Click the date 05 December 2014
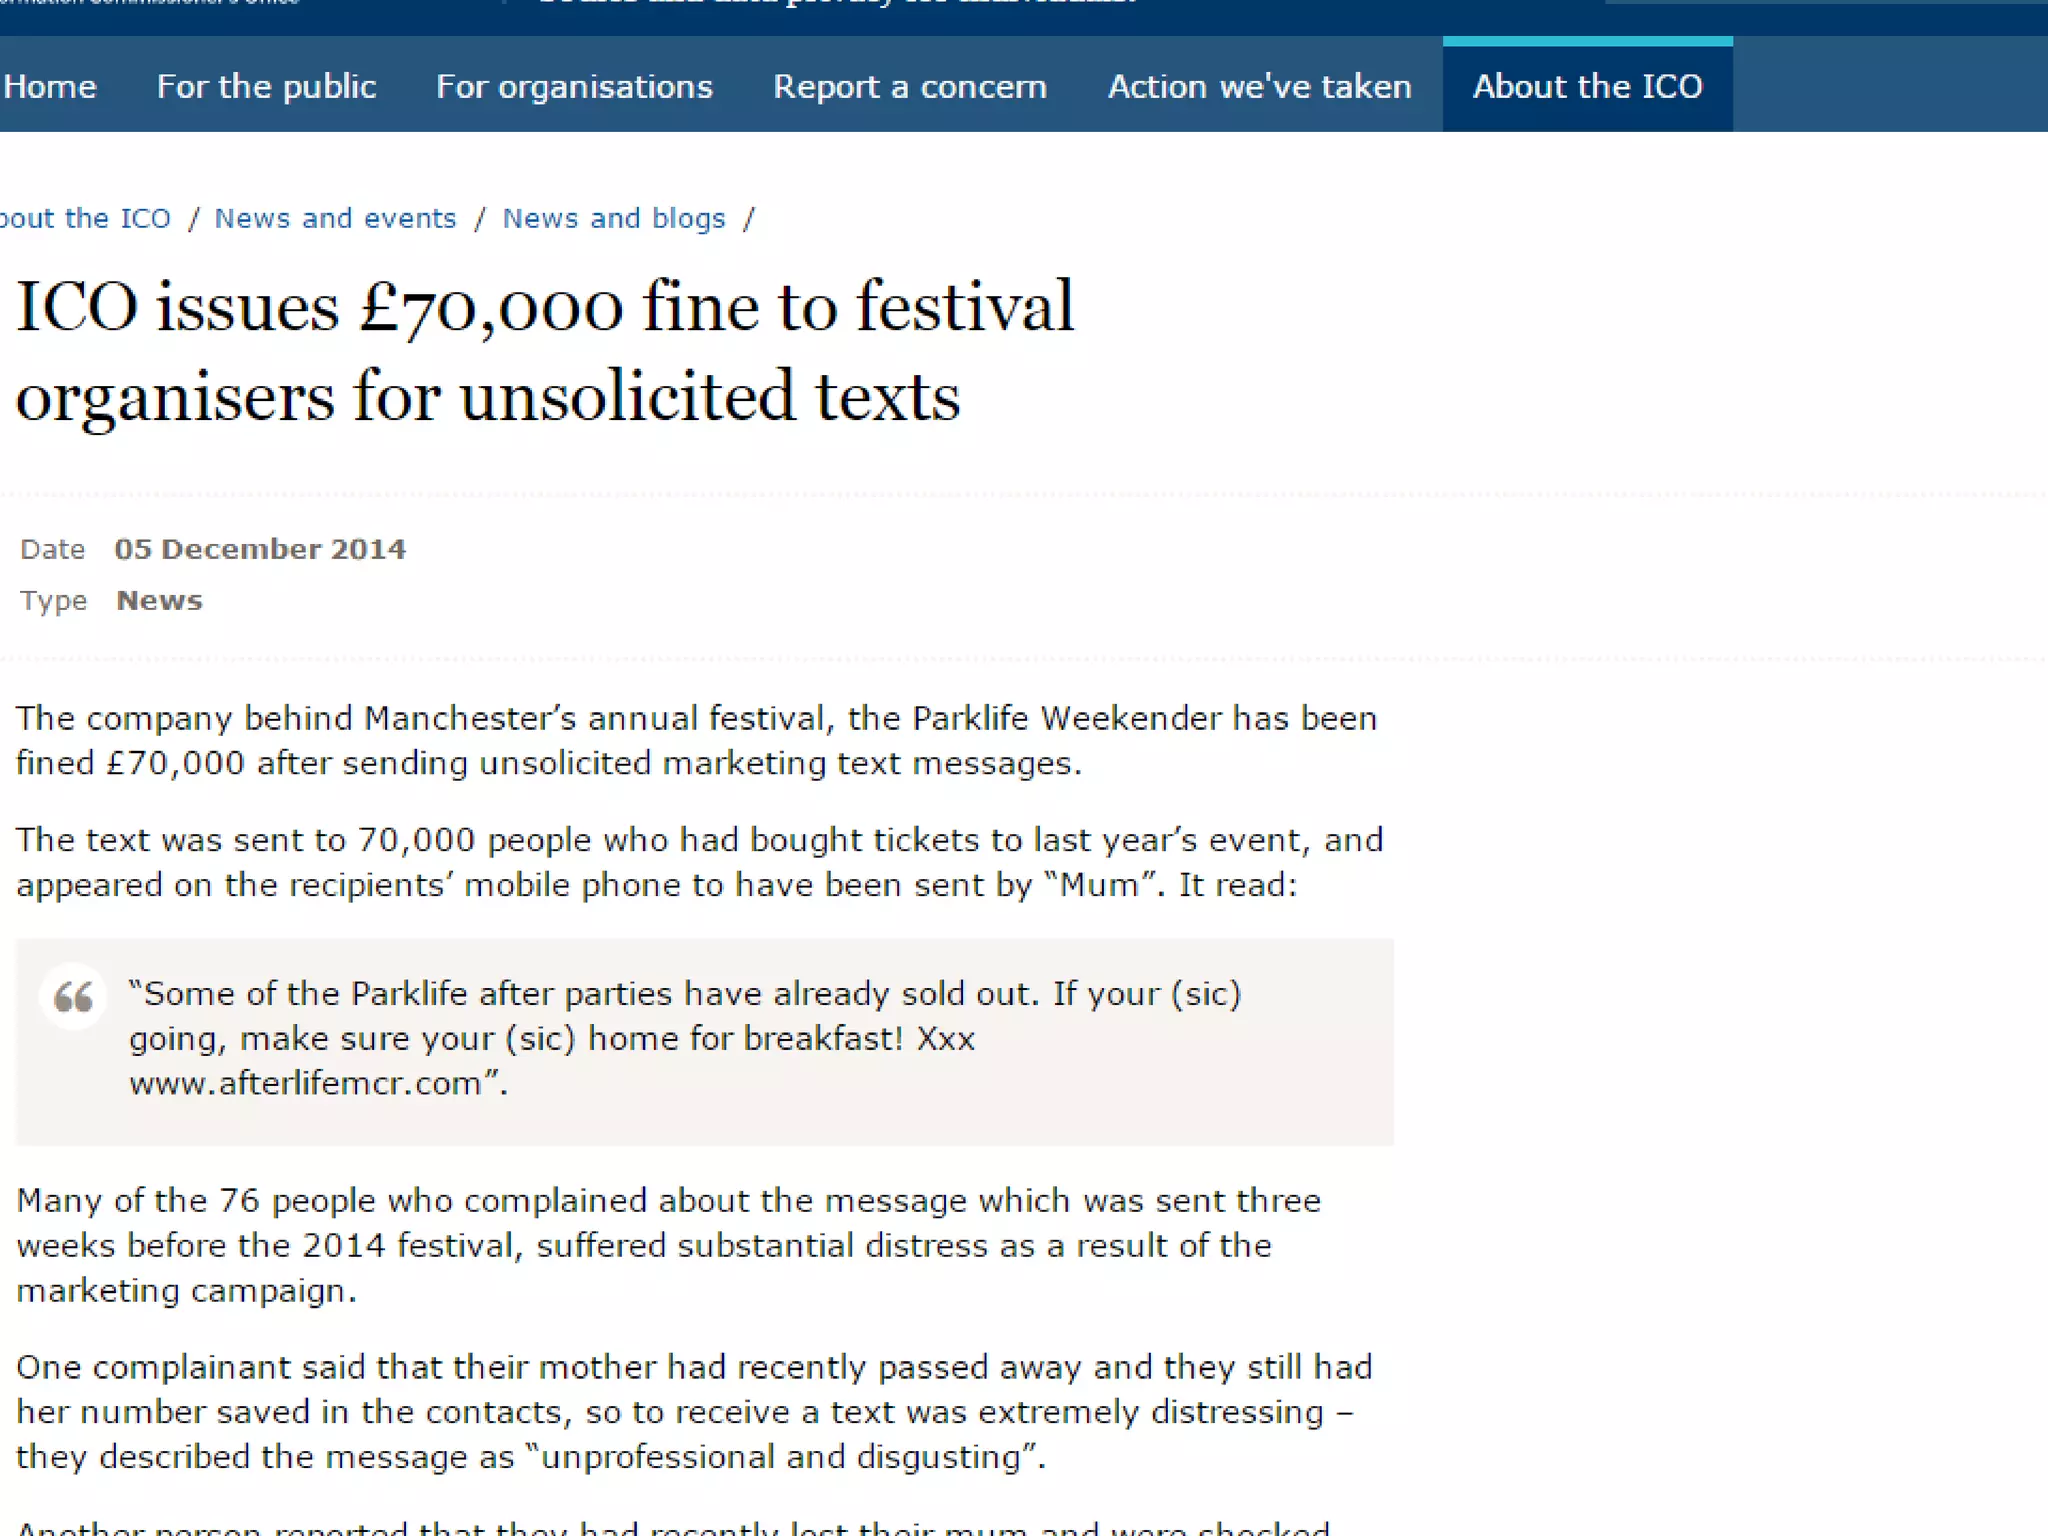Screen dimensions: 2048x1536 tap(260, 549)
